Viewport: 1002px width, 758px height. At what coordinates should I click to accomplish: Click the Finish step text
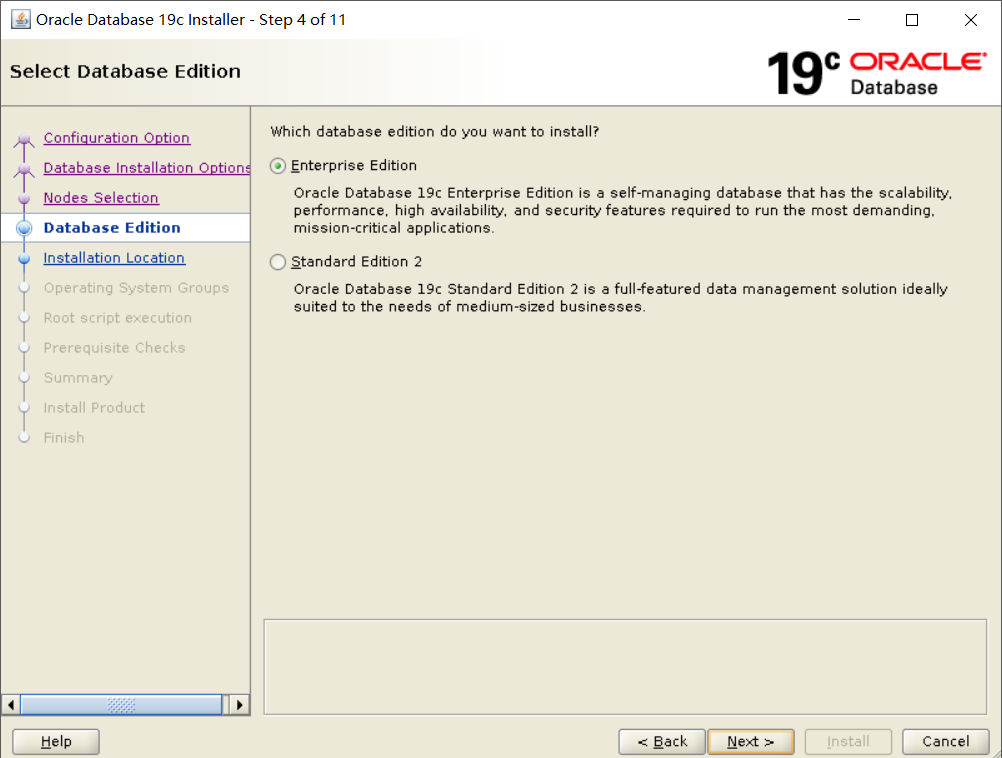coord(64,438)
